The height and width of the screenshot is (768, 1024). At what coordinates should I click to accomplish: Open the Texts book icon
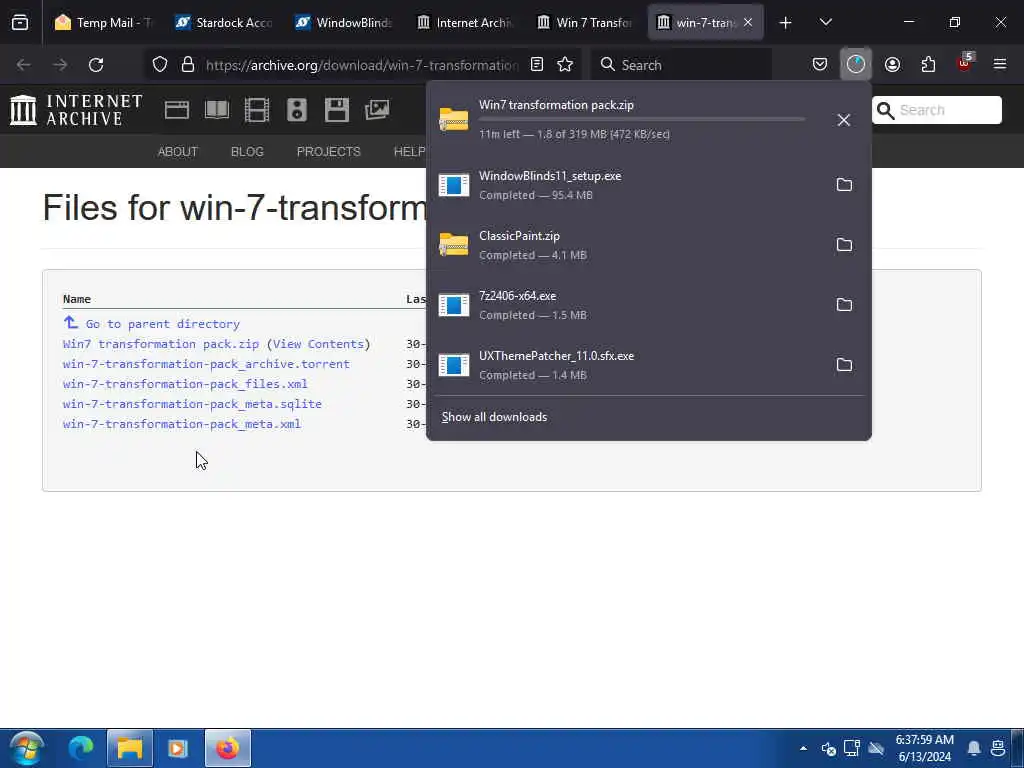coord(217,110)
